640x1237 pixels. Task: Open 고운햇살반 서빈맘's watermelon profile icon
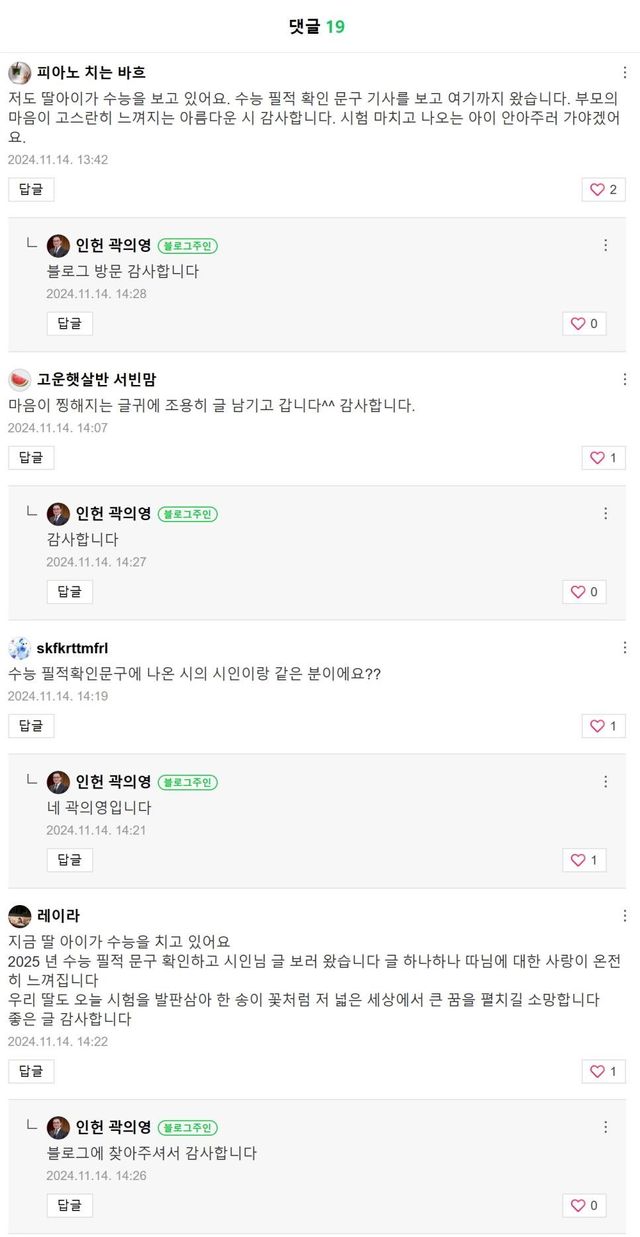point(19,380)
